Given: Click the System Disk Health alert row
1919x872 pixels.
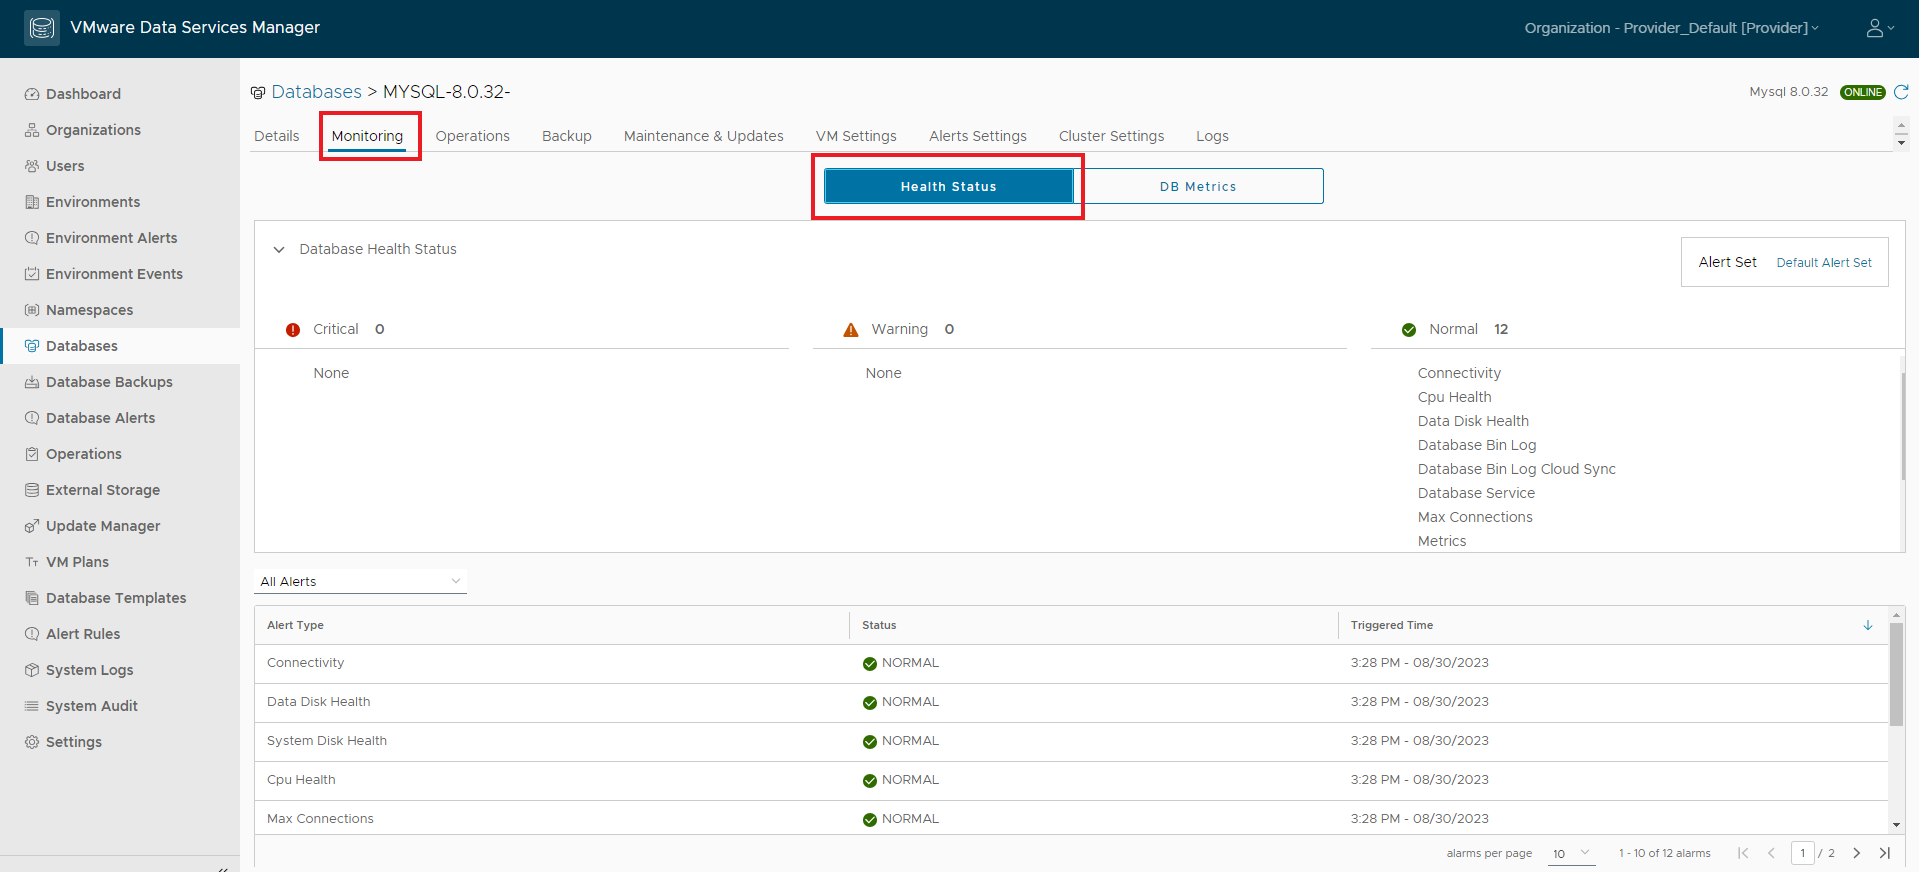Looking at the screenshot, I should (x=1071, y=742).
